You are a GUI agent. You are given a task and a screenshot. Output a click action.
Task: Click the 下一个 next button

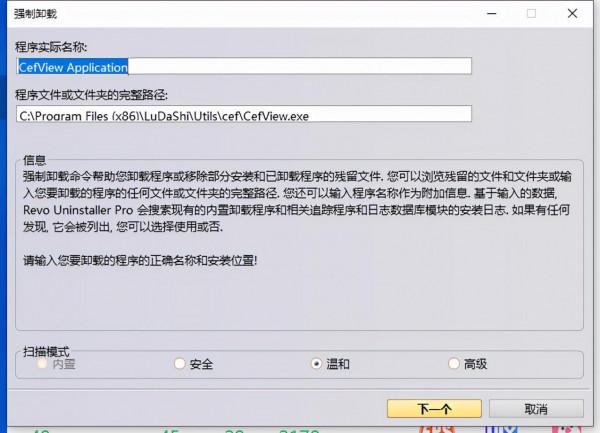click(434, 409)
